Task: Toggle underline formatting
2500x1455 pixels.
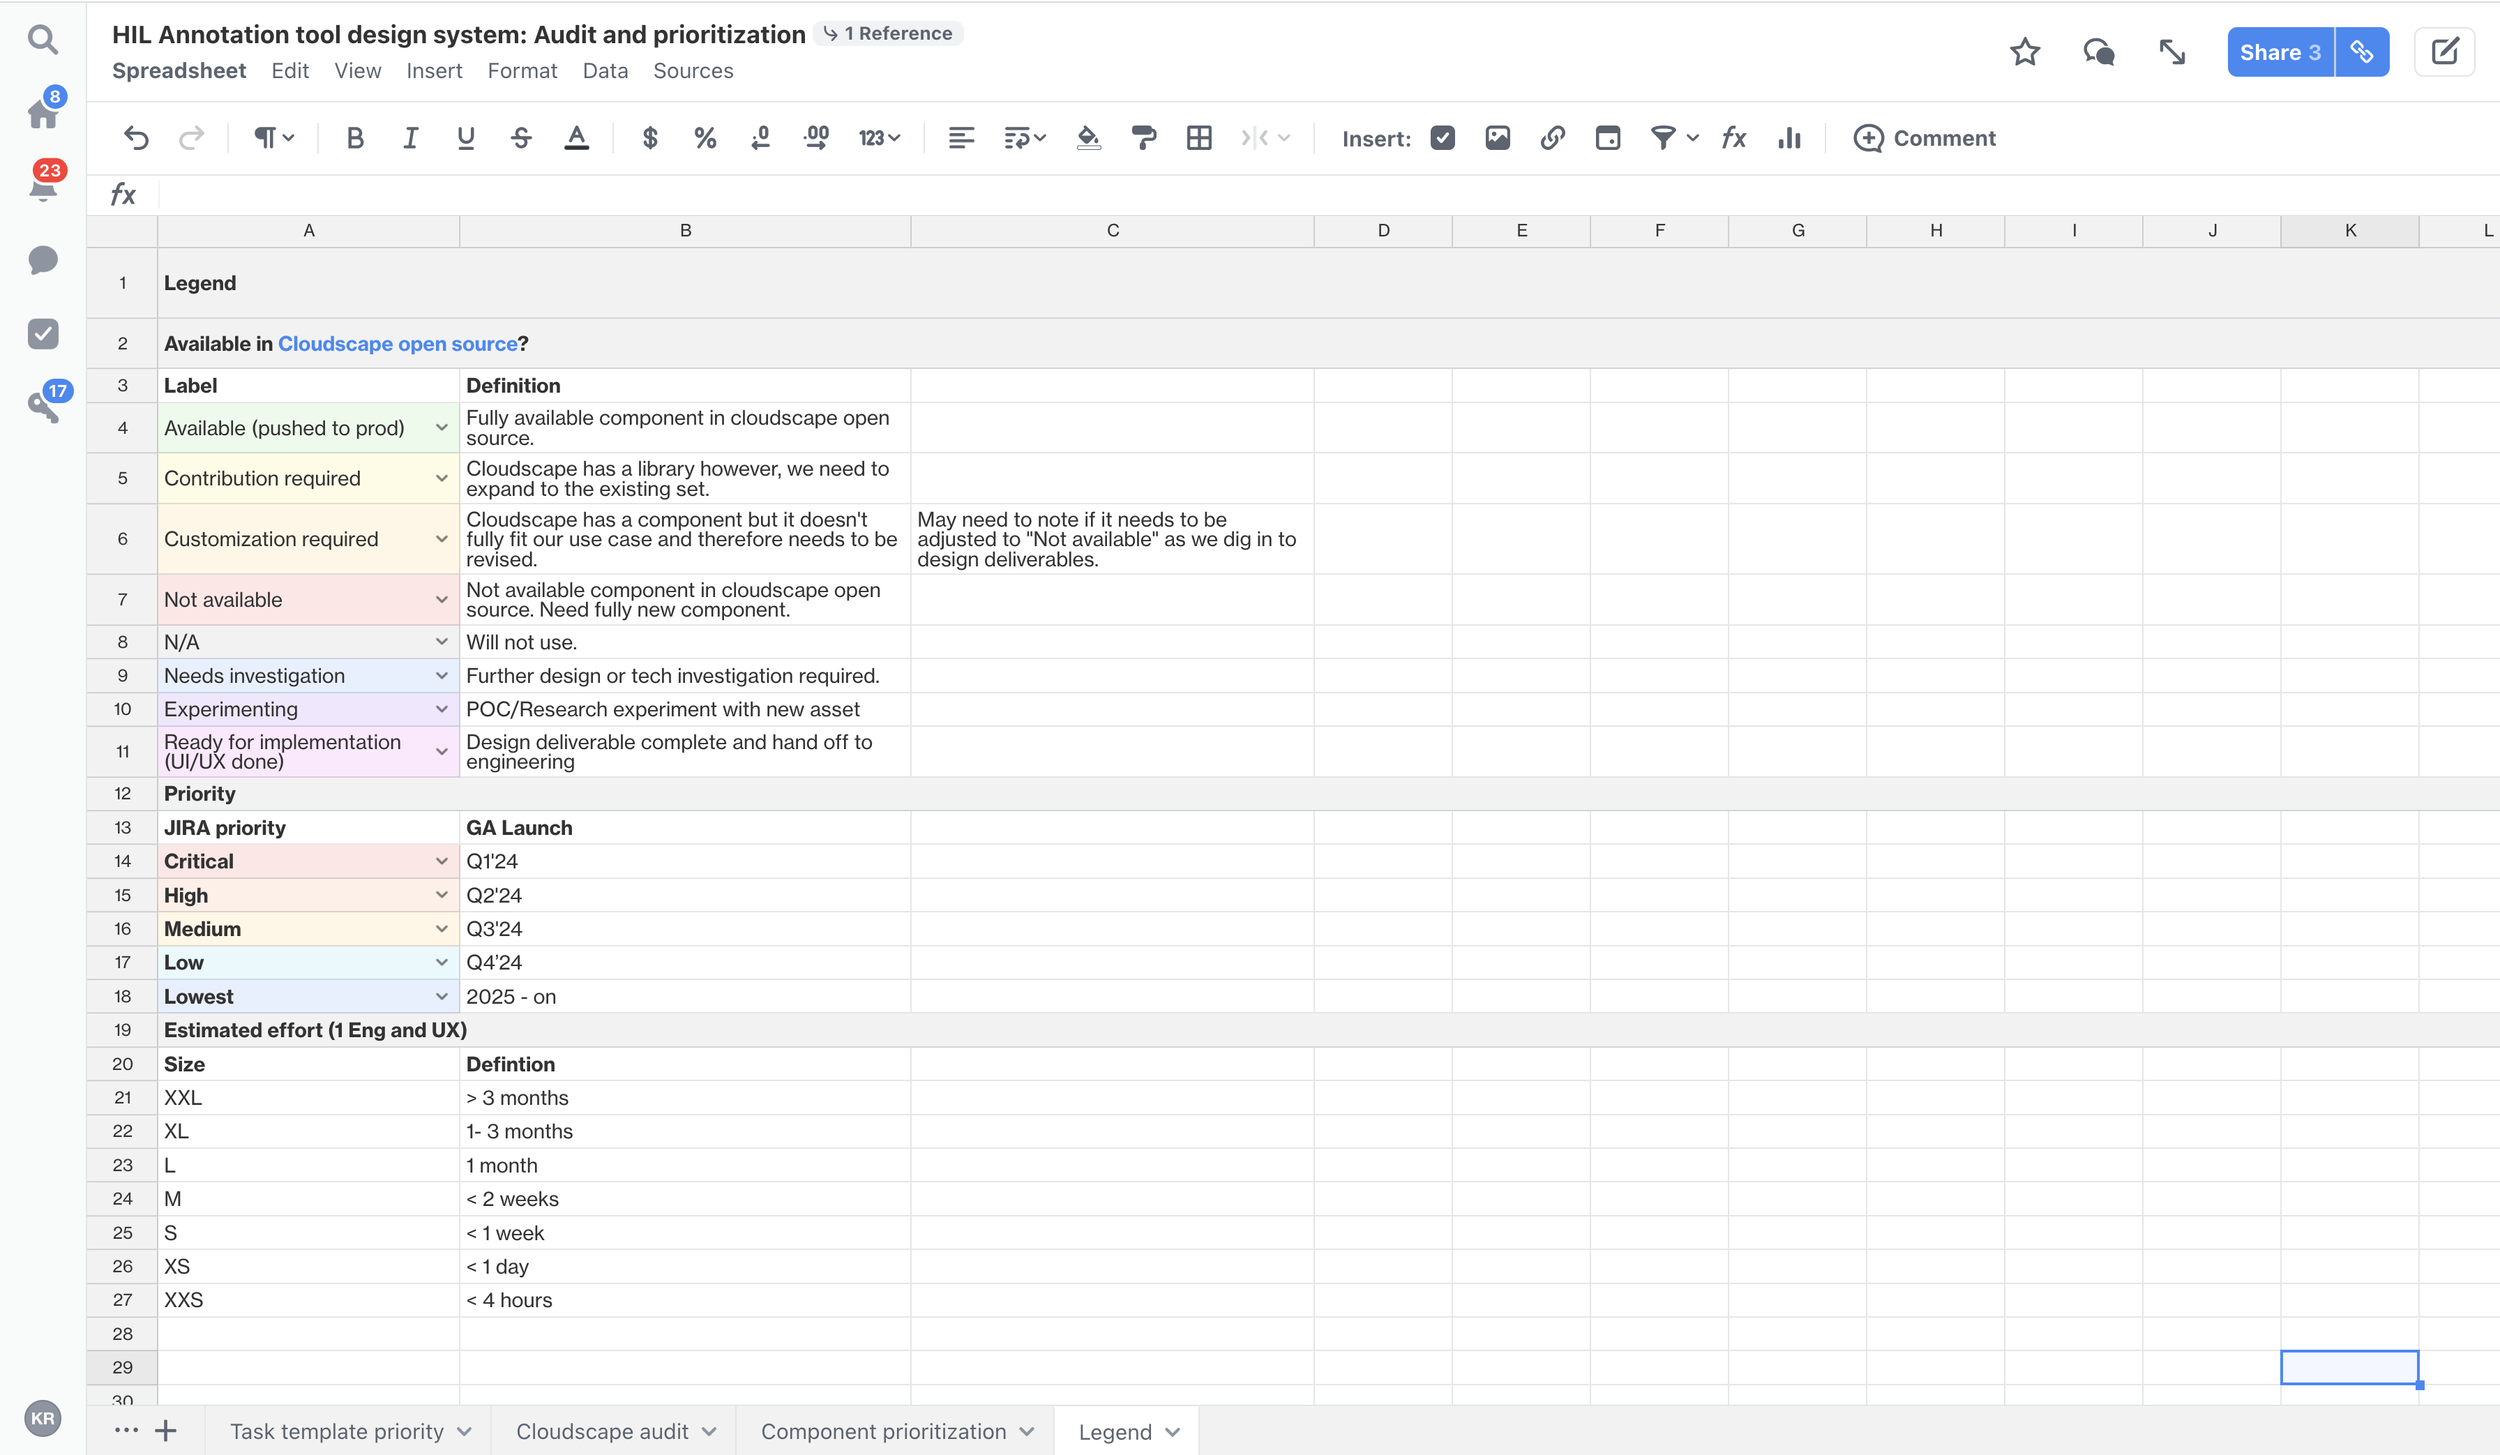Action: coord(465,138)
